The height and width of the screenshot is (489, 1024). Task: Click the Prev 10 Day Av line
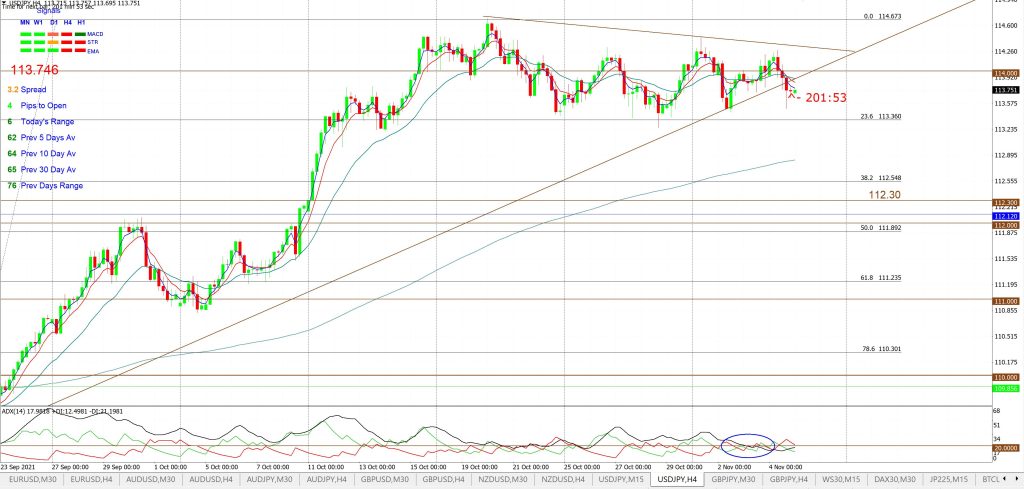pos(41,153)
